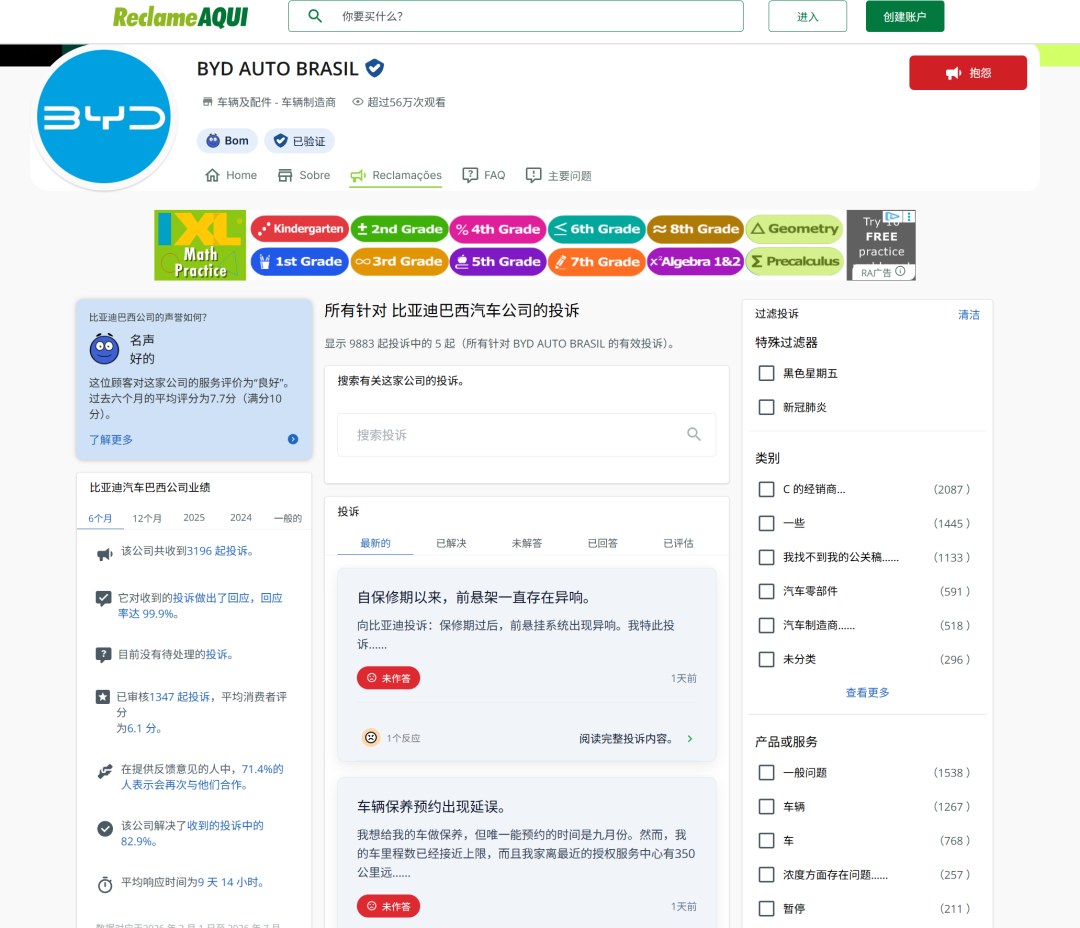Check the 车辆 product filter checkbox
The height and width of the screenshot is (928, 1080).
click(766, 807)
